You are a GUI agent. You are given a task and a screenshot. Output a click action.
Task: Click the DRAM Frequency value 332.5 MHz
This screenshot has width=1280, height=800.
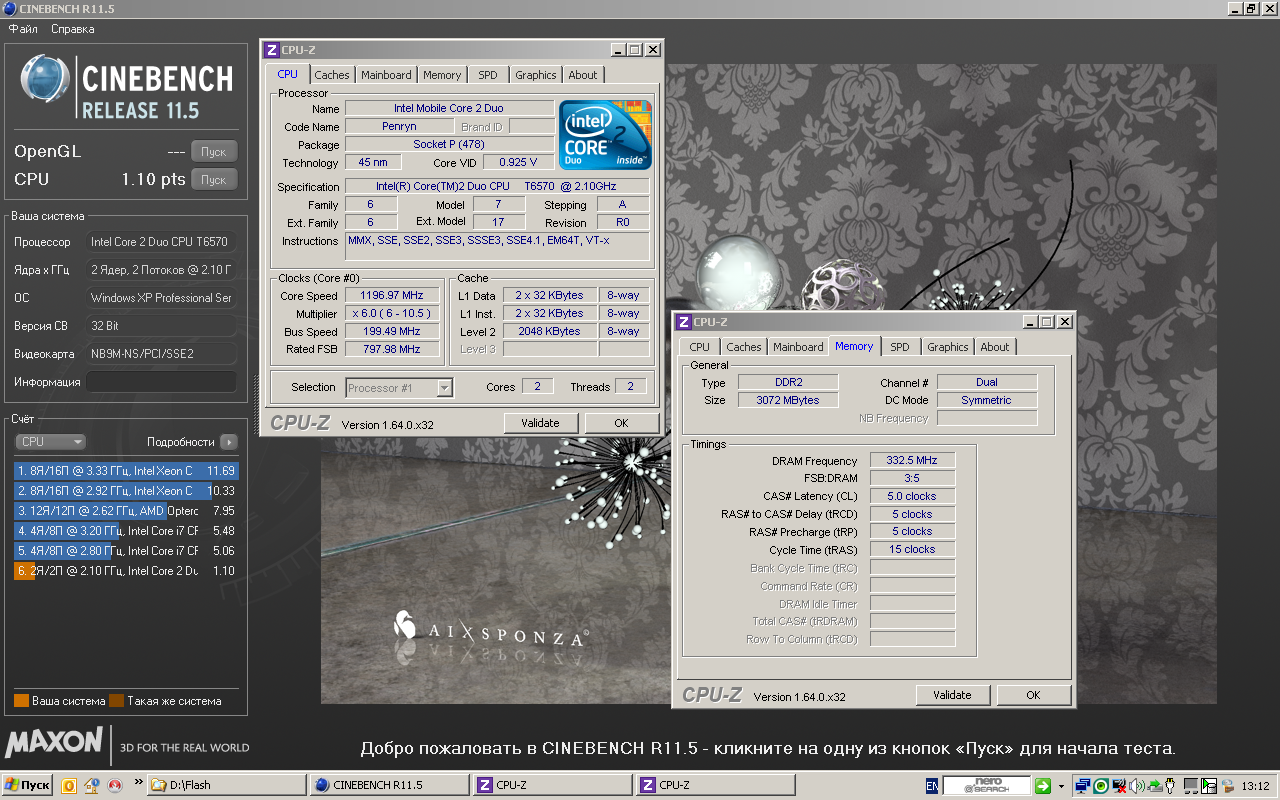912,460
